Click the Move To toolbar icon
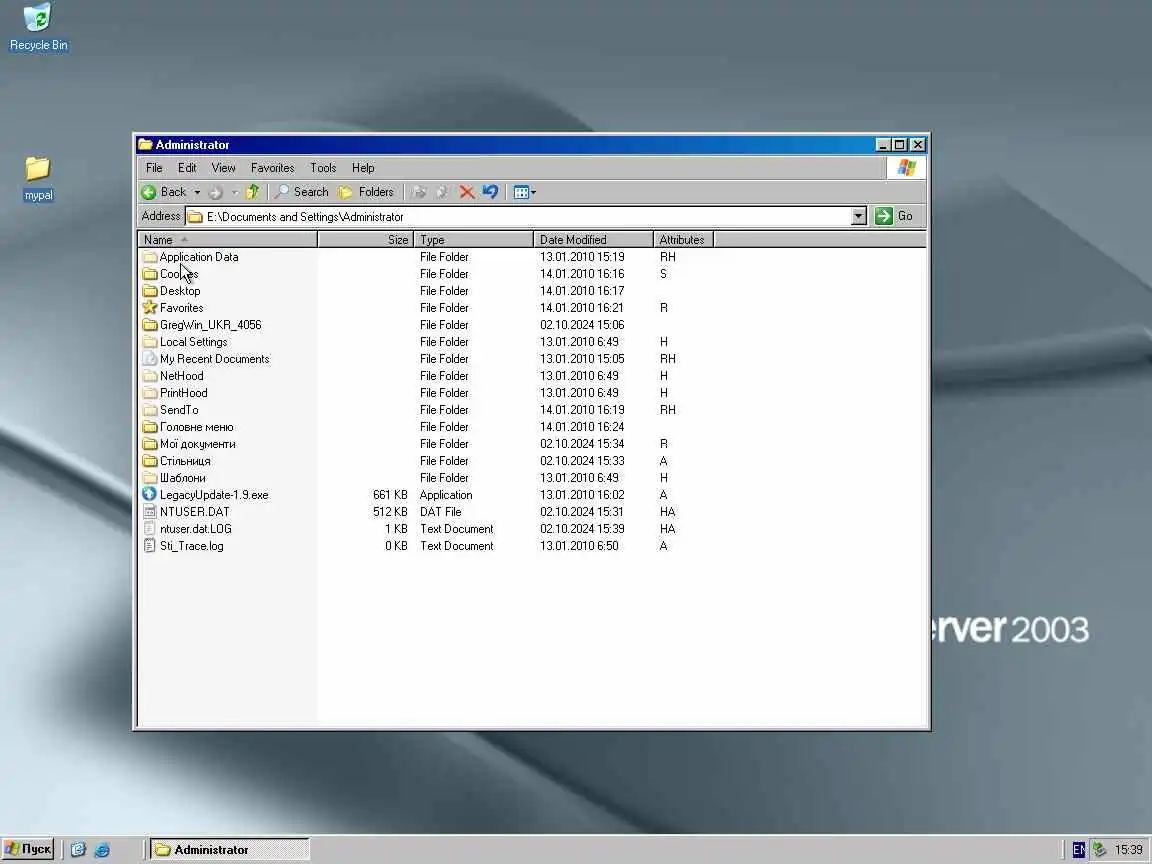The height and width of the screenshot is (864, 1152). pyautogui.click(x=420, y=192)
